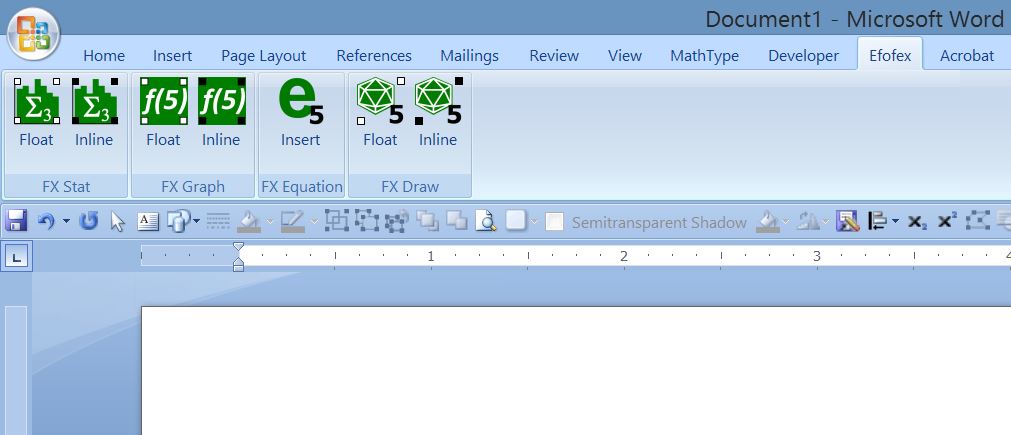The height and width of the screenshot is (435, 1011).
Task: Click the Office Button orb
Action: click(34, 34)
